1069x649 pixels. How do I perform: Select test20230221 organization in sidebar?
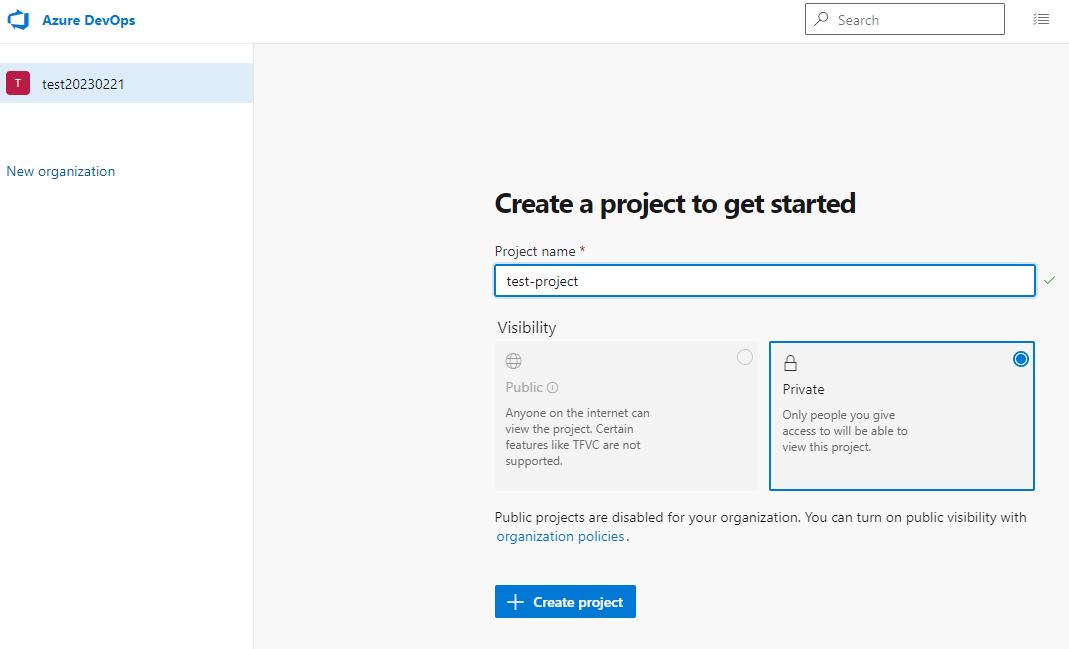click(x=127, y=83)
